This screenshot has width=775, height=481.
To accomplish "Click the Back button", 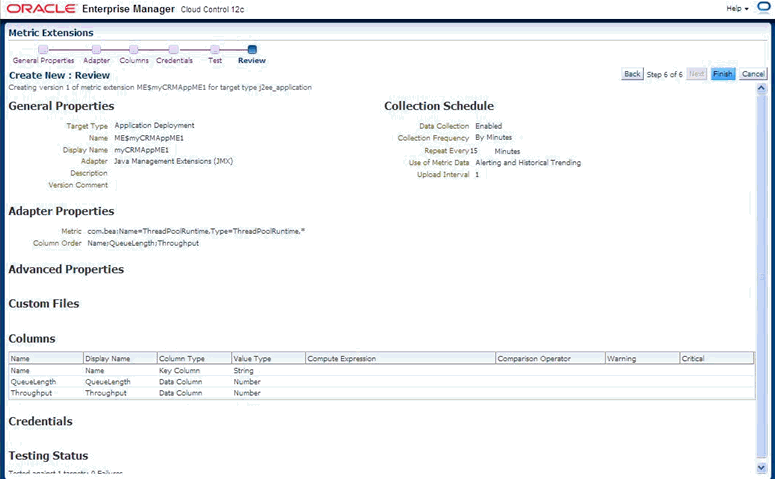I will [x=632, y=74].
